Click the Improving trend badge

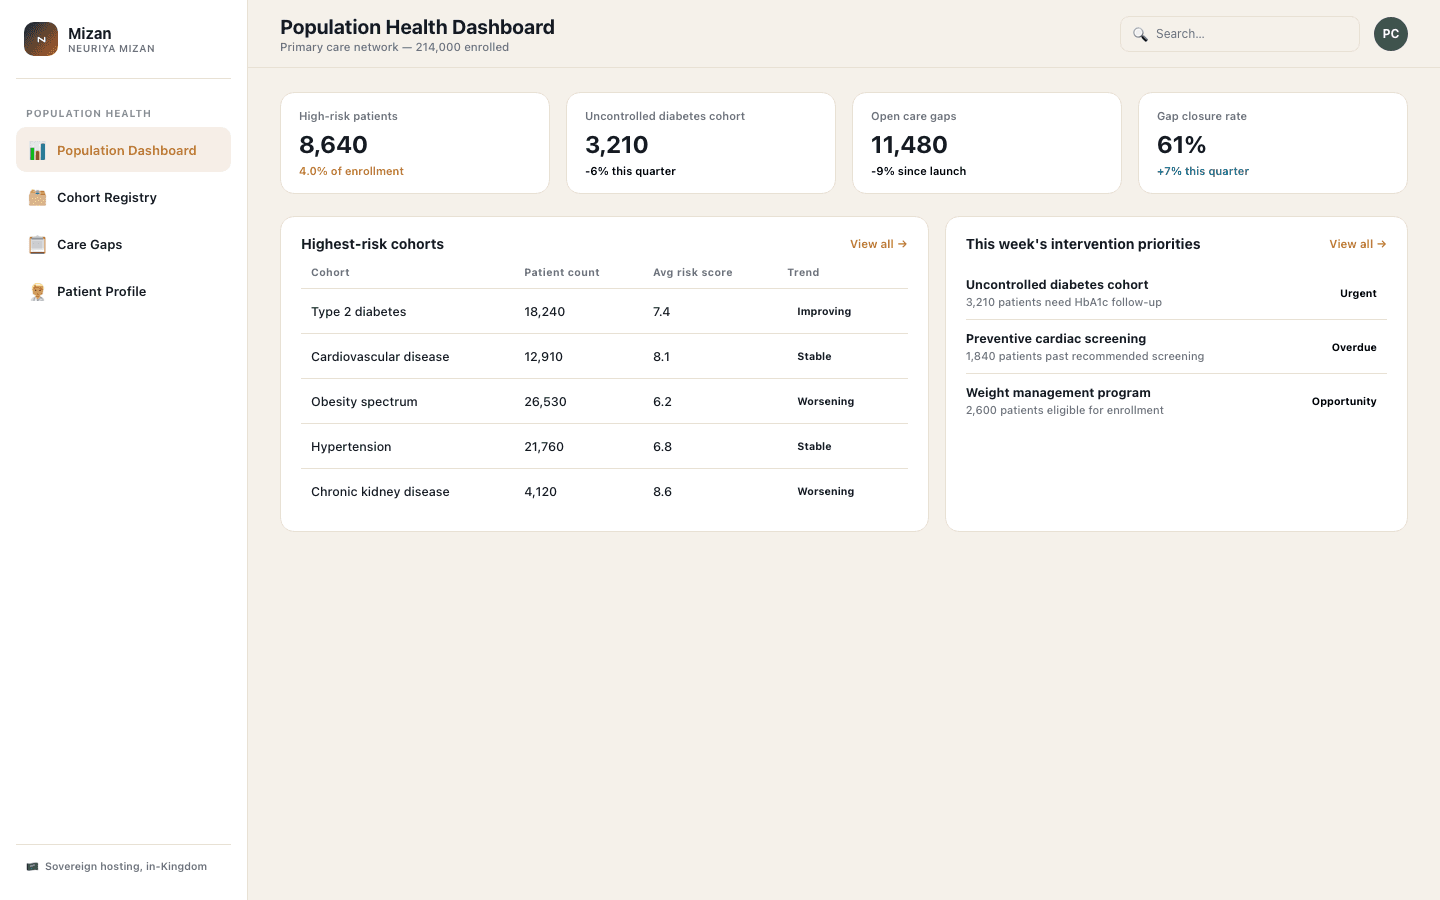coord(824,312)
